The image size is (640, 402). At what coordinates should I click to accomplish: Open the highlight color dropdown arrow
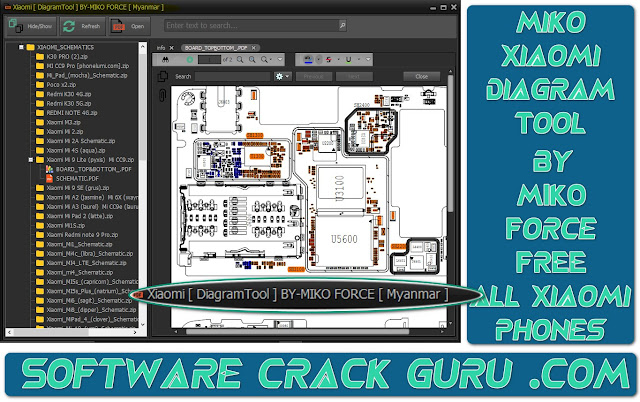point(318,60)
